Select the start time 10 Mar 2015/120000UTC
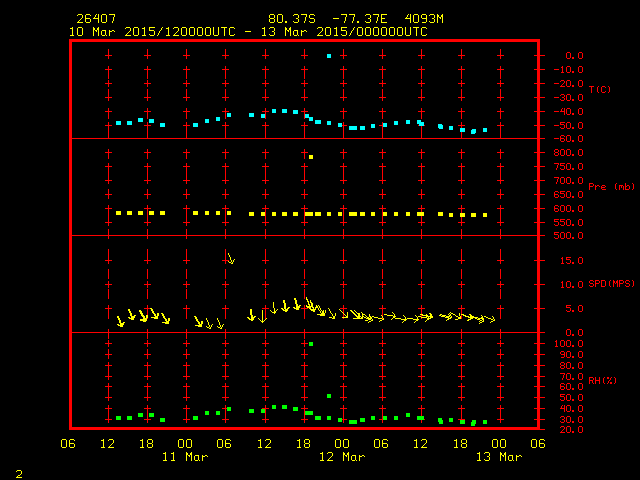 152,32
